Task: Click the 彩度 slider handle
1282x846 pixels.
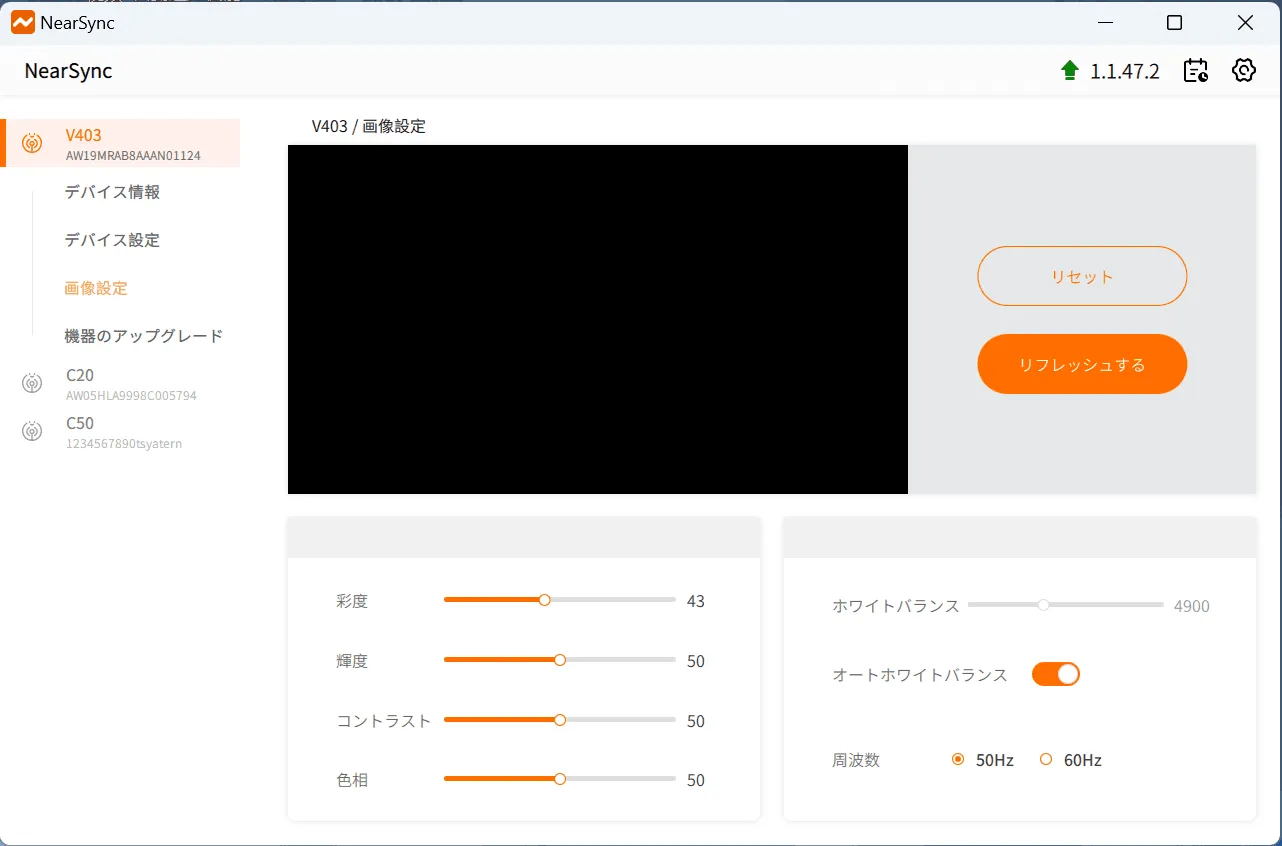Action: pyautogui.click(x=544, y=600)
